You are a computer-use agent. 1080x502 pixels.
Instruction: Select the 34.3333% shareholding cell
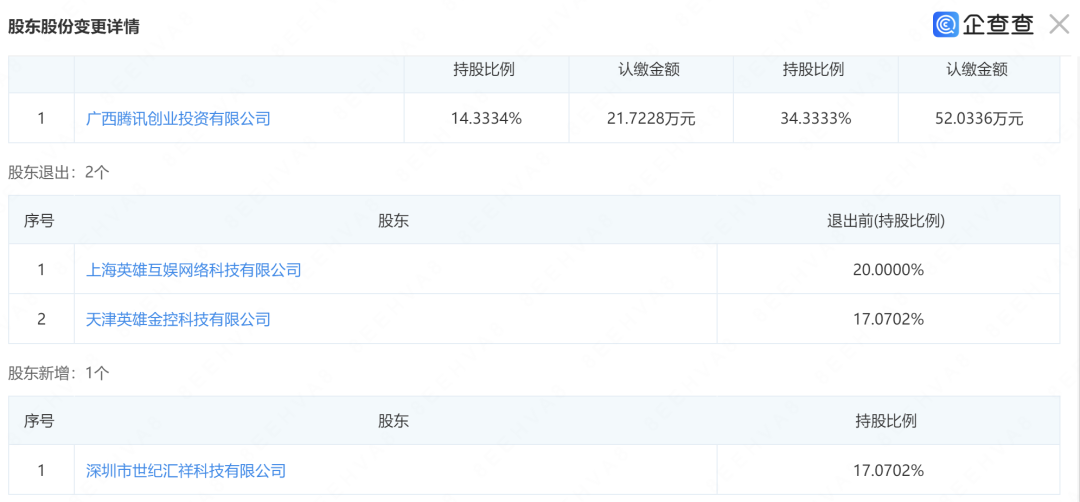[815, 118]
